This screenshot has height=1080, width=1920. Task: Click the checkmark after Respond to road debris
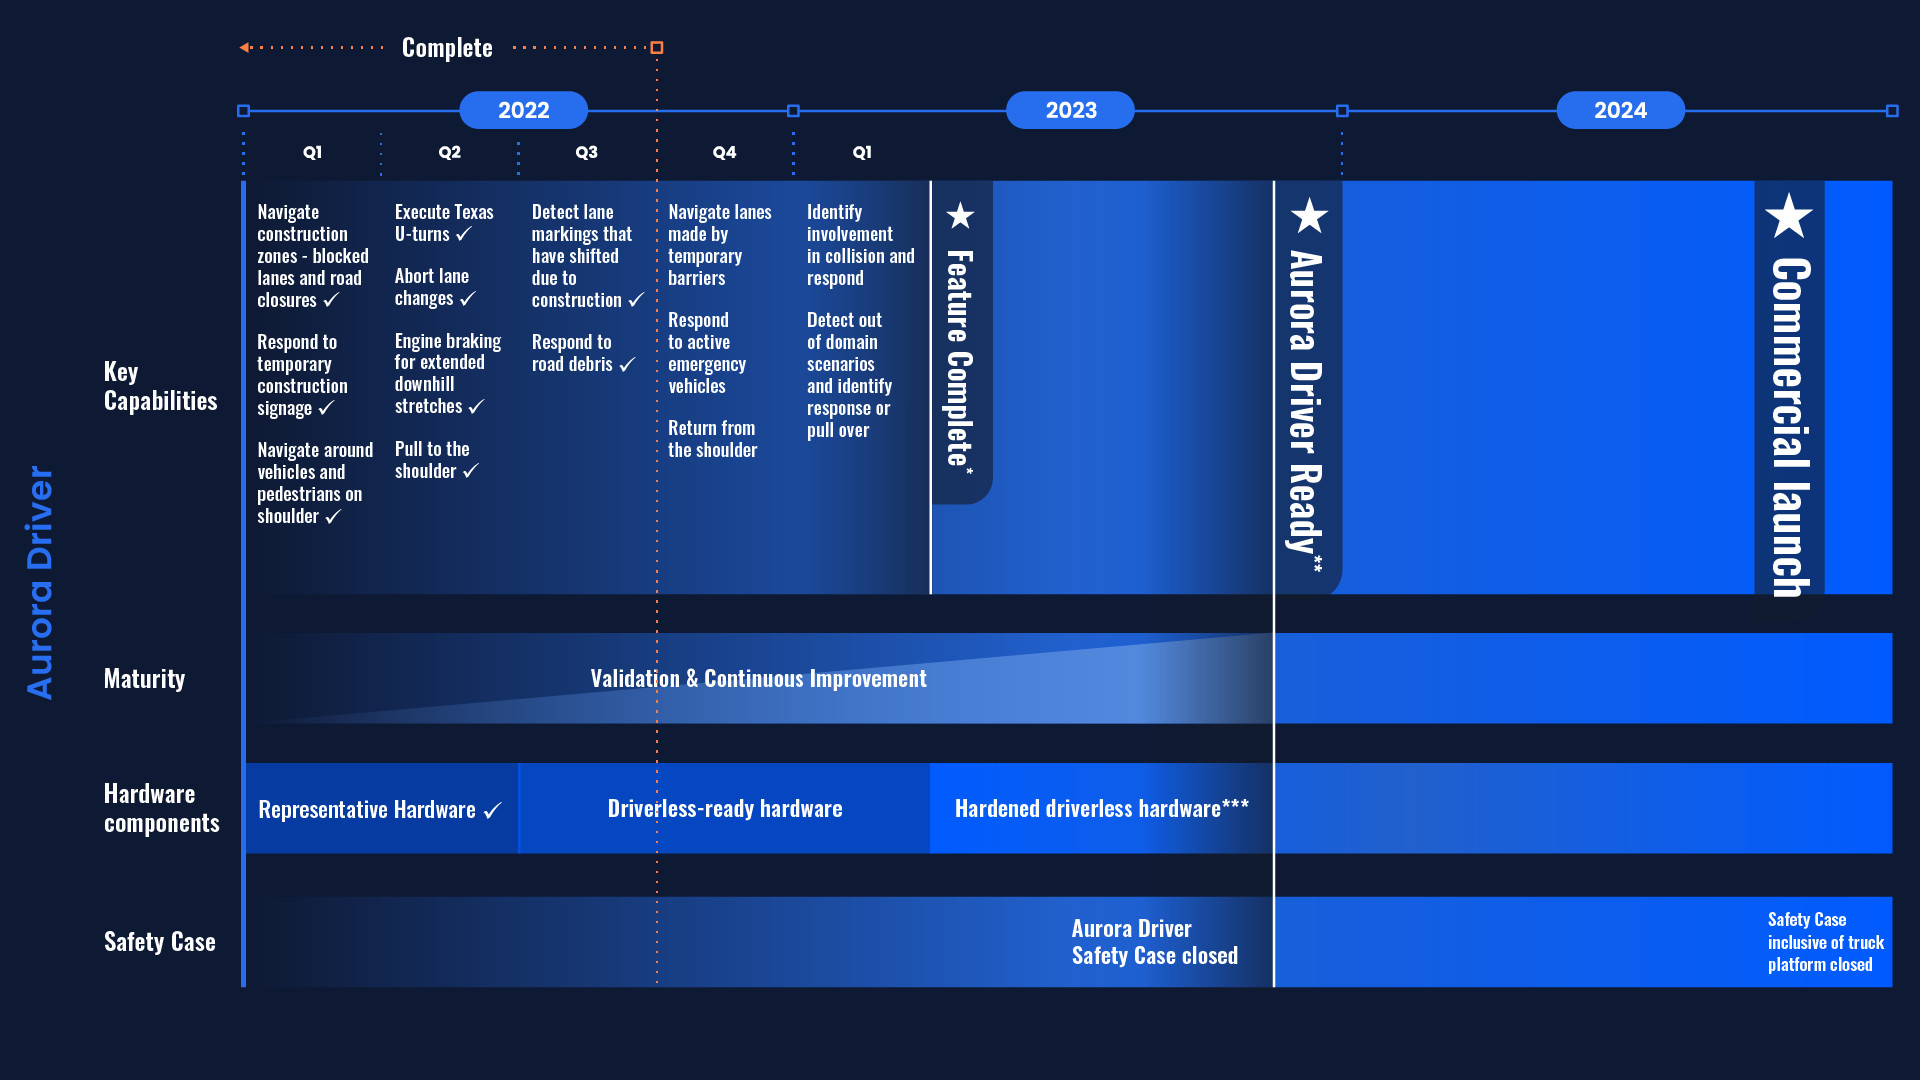click(627, 364)
